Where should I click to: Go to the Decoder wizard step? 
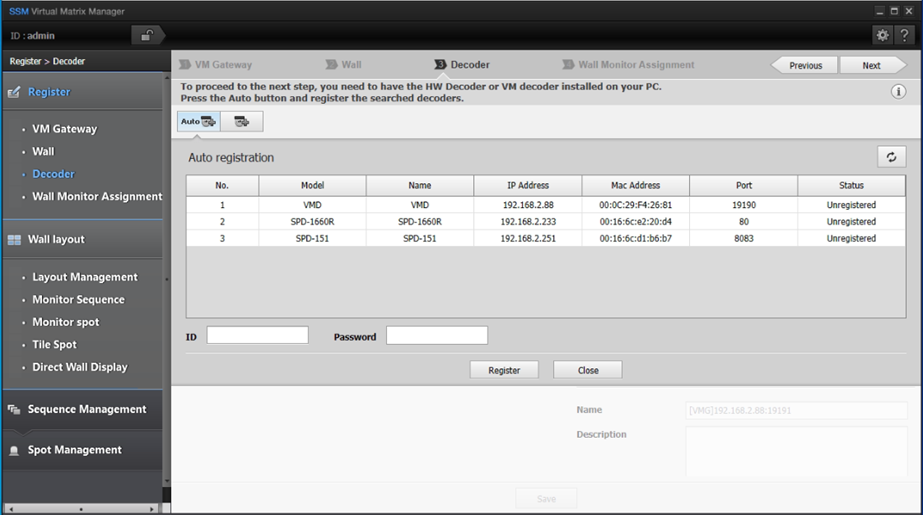pyautogui.click(x=462, y=65)
